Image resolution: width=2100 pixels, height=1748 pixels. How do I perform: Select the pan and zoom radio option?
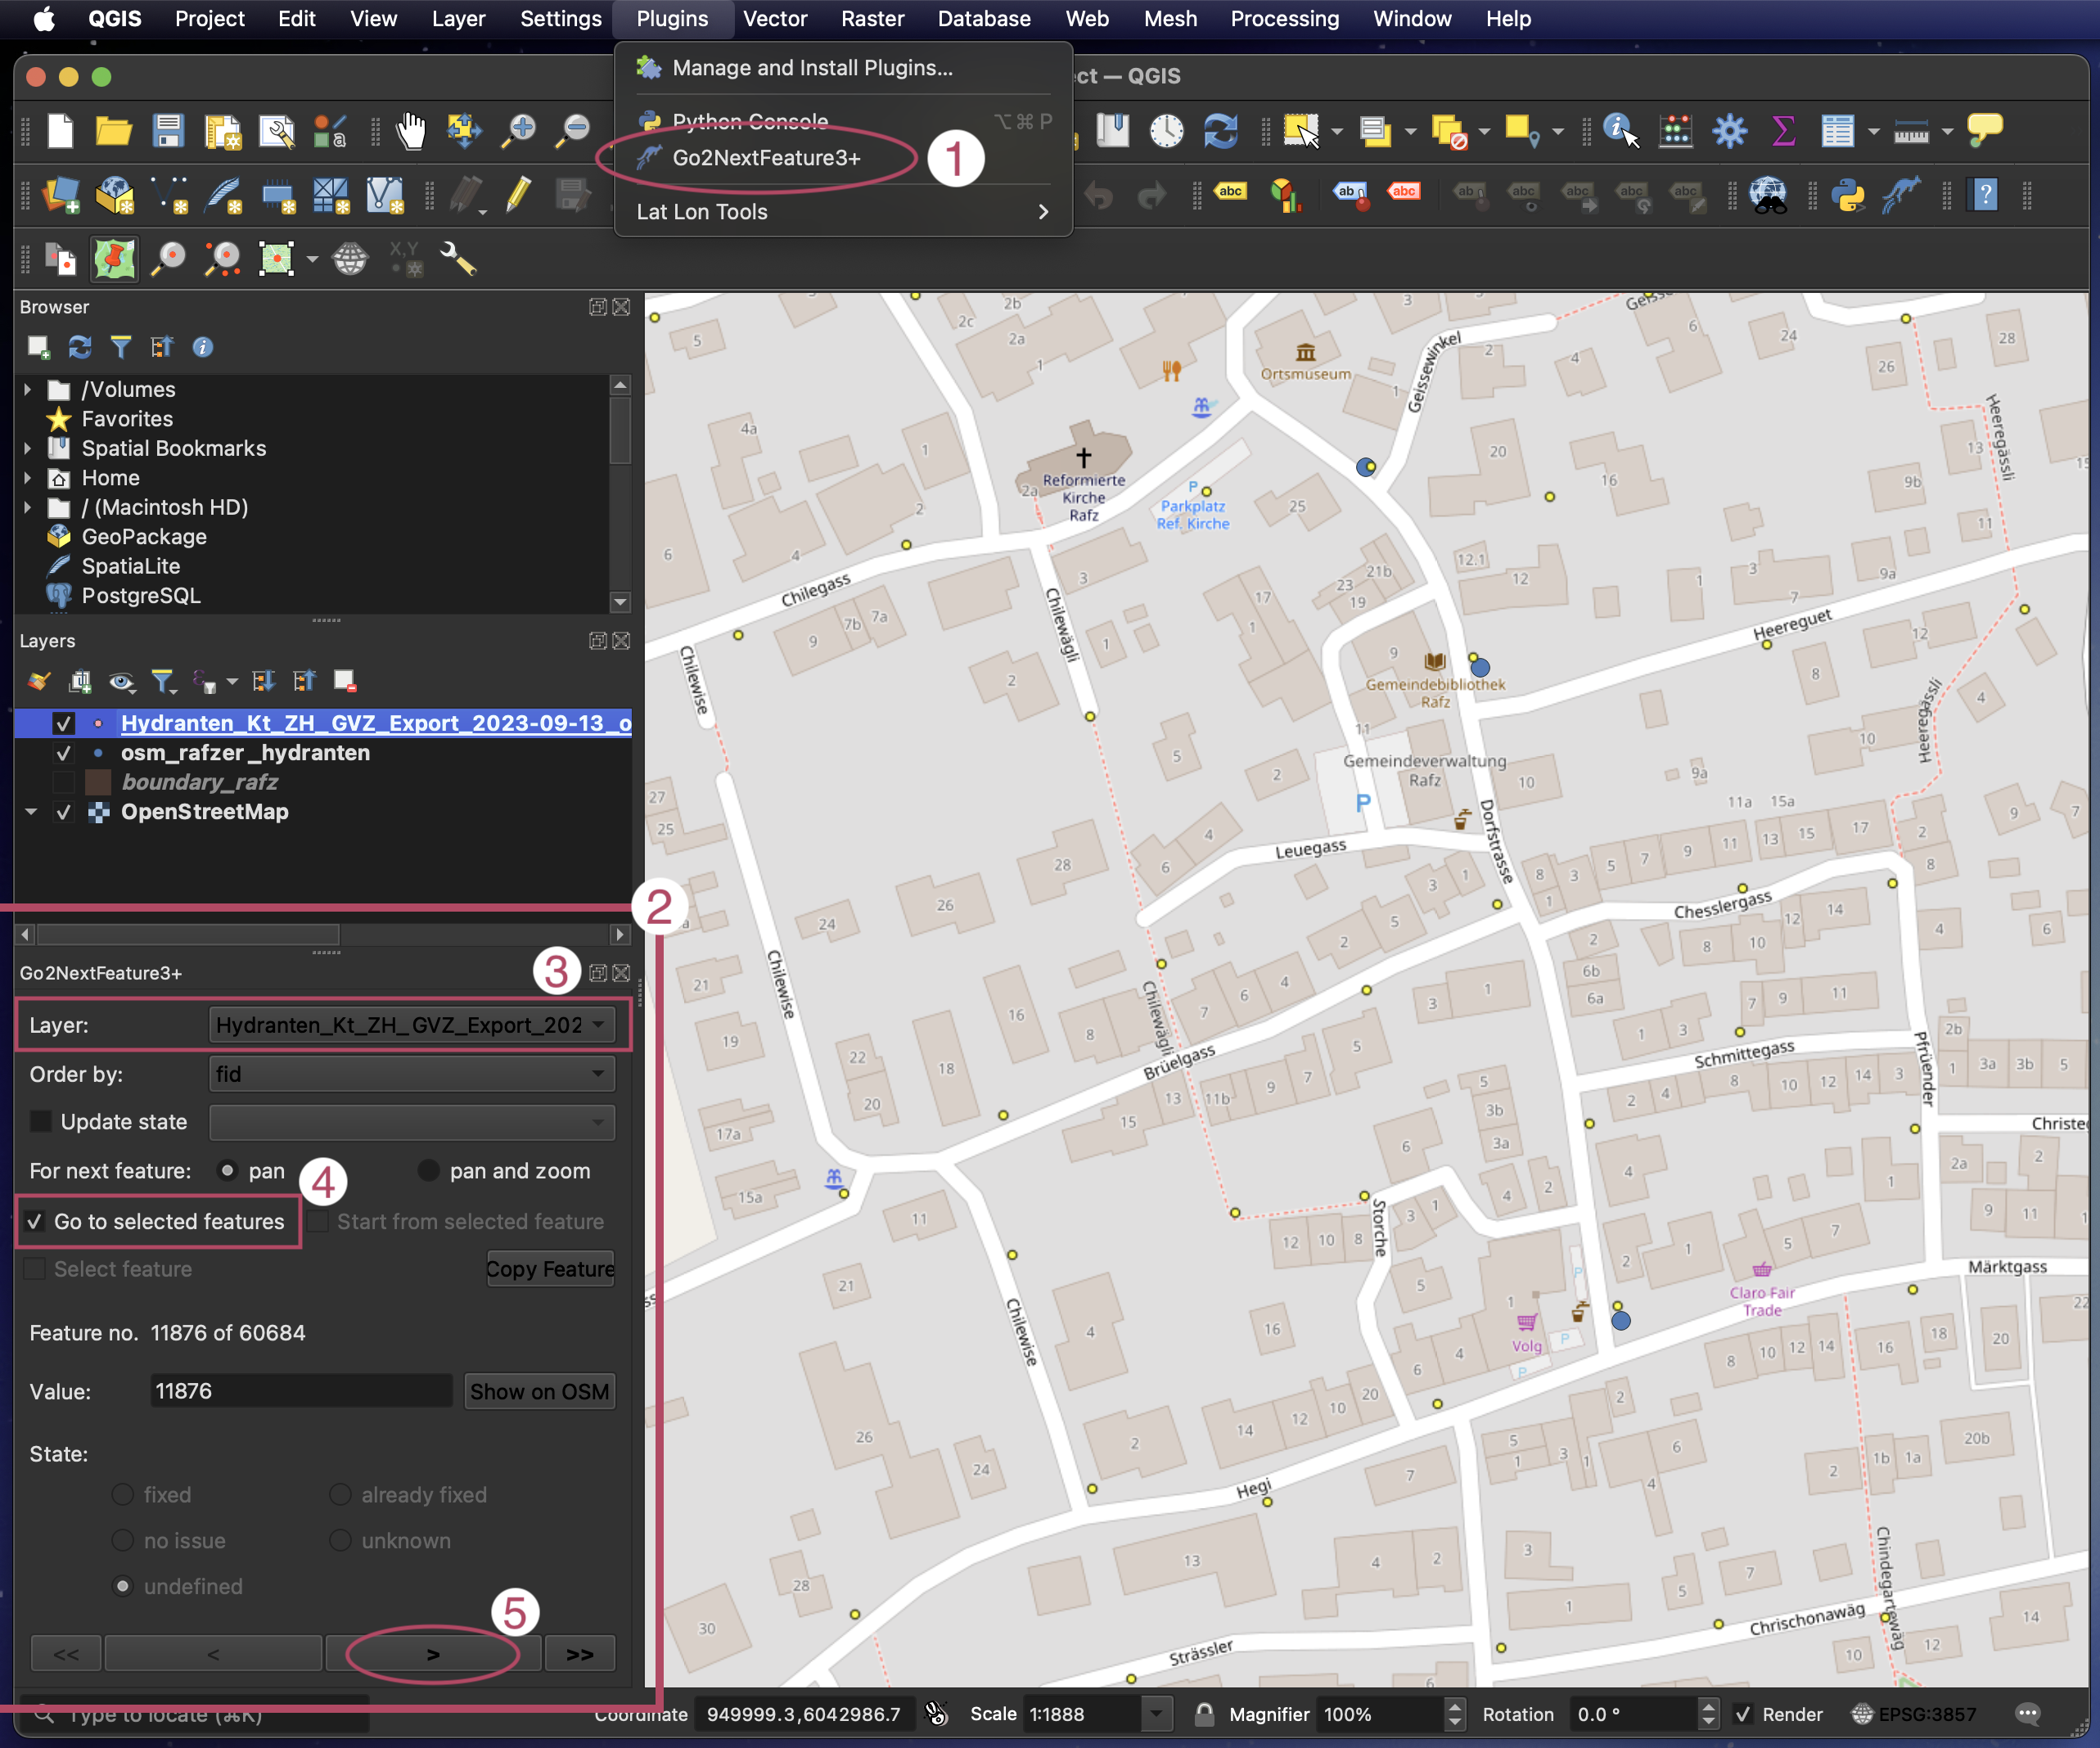(428, 1170)
